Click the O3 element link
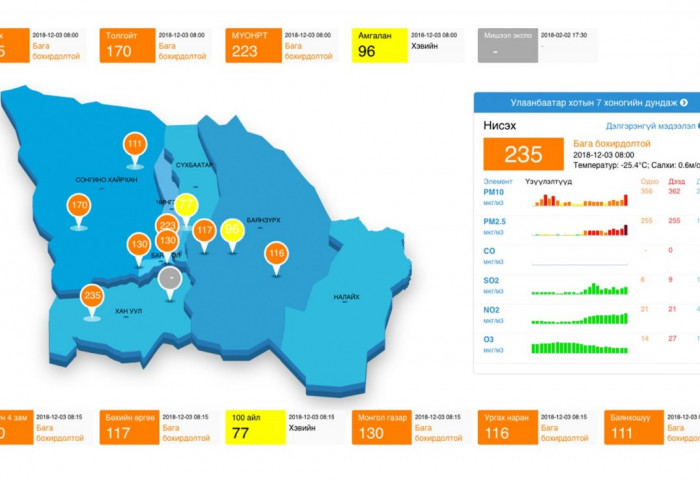 pos(488,340)
